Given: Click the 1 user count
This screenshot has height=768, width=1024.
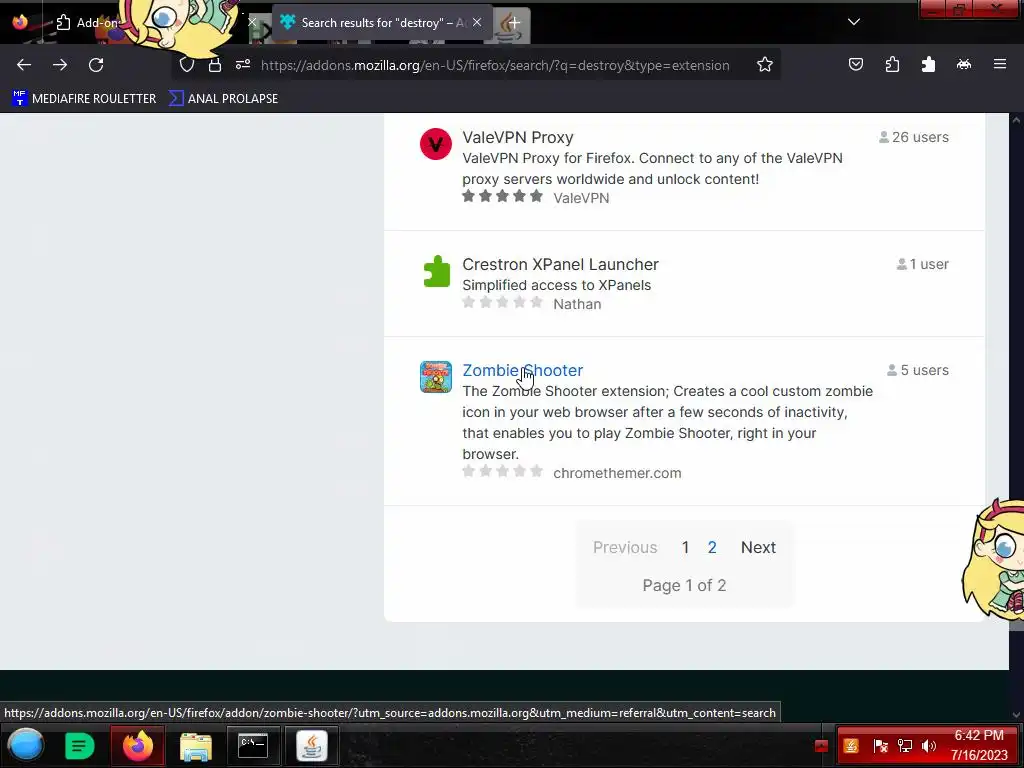Looking at the screenshot, I should click(x=922, y=264).
